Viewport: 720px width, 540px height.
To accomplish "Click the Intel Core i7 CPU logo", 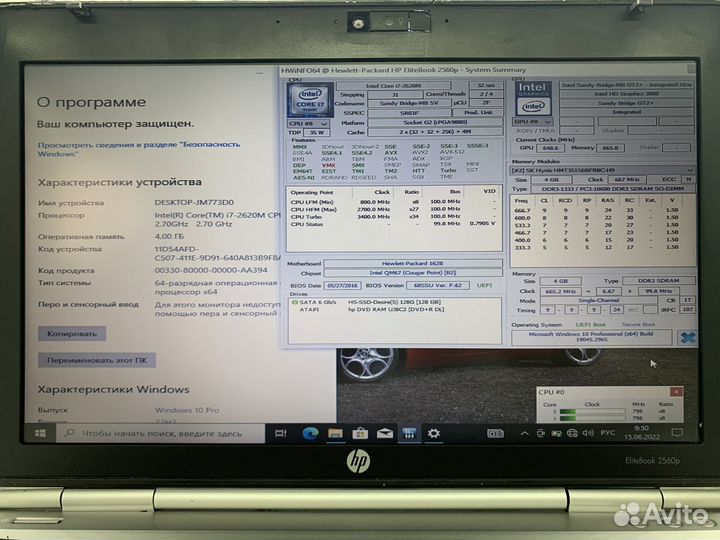I will (310, 100).
